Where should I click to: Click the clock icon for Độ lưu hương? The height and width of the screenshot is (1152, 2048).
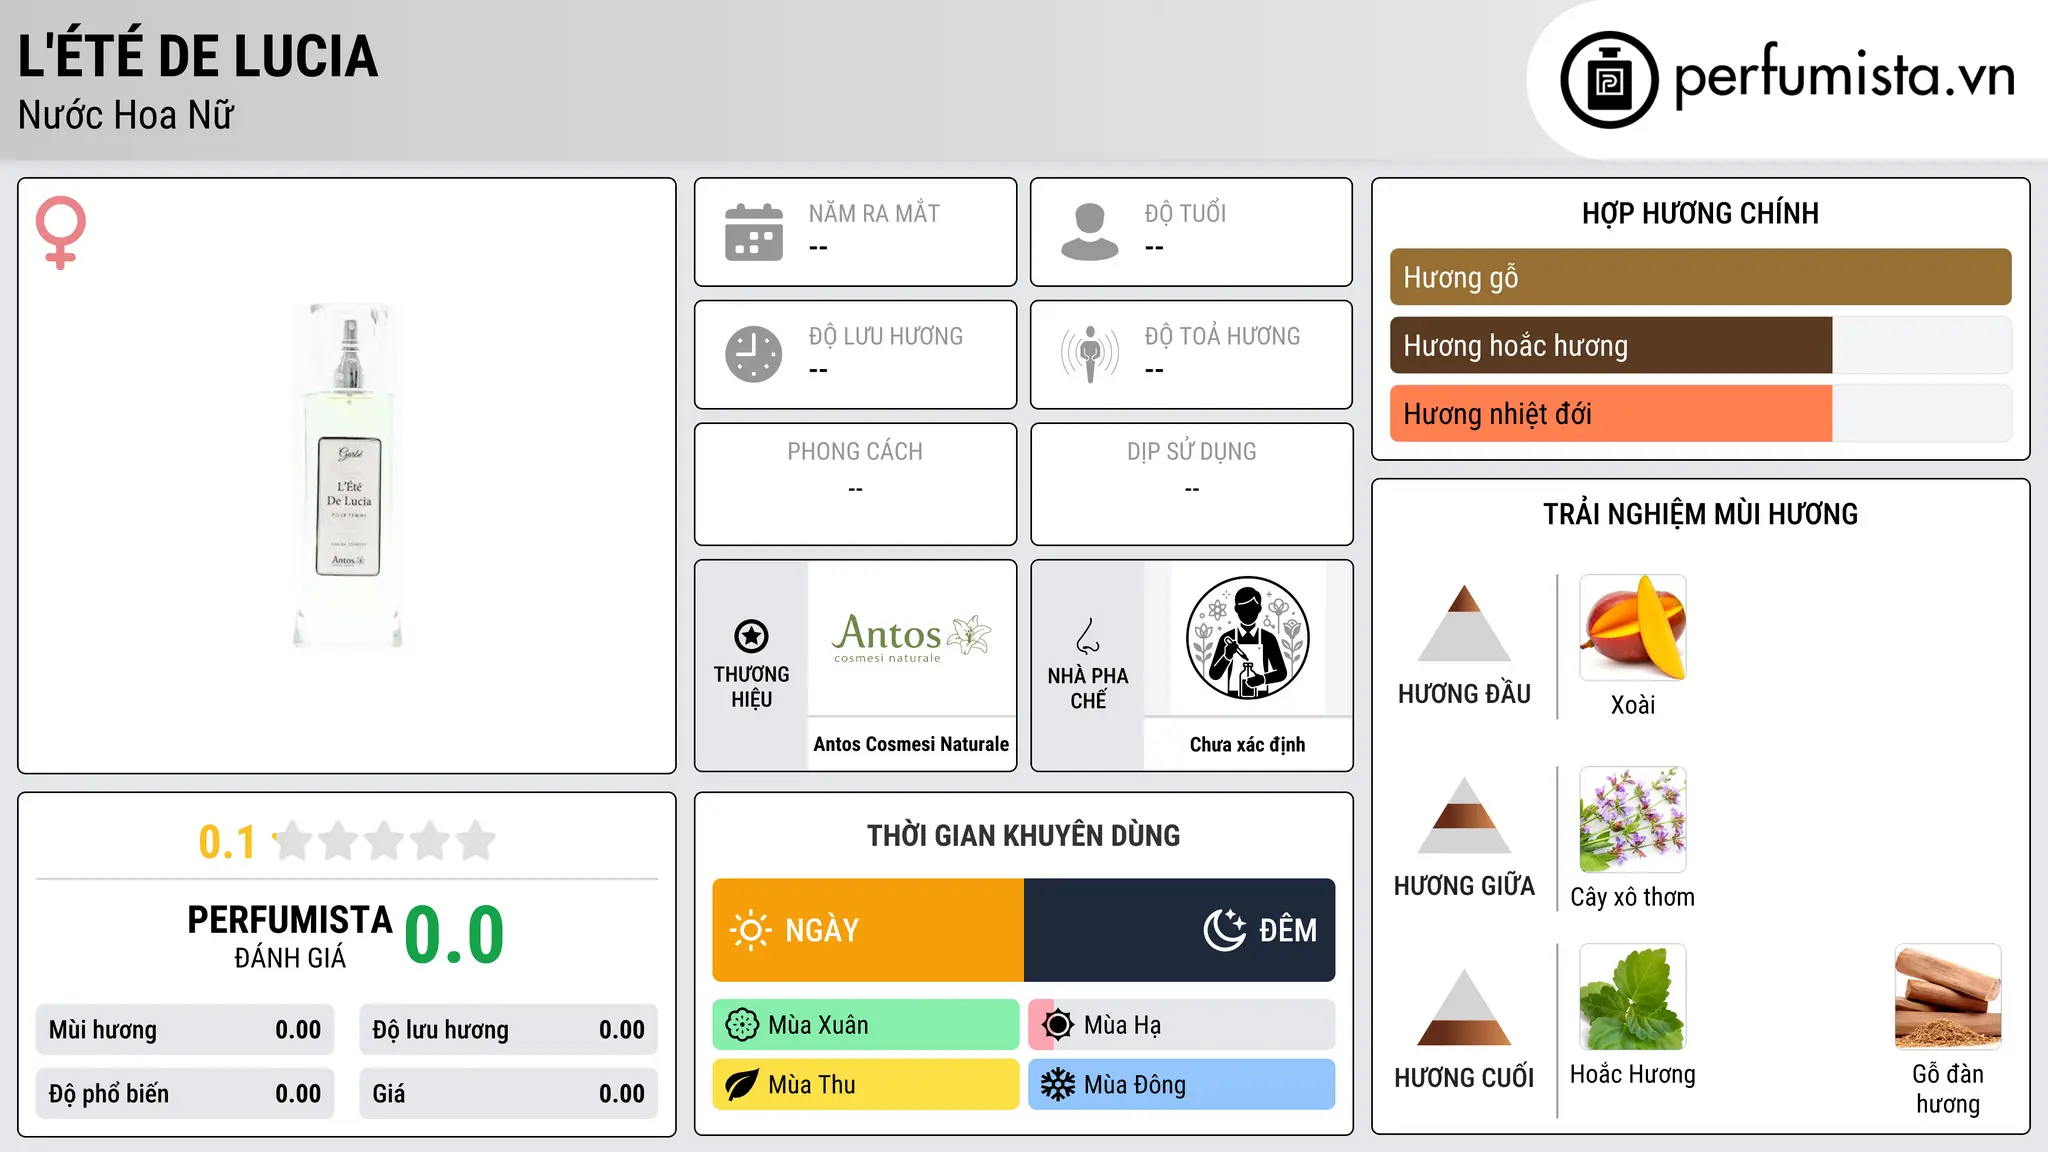tap(754, 354)
